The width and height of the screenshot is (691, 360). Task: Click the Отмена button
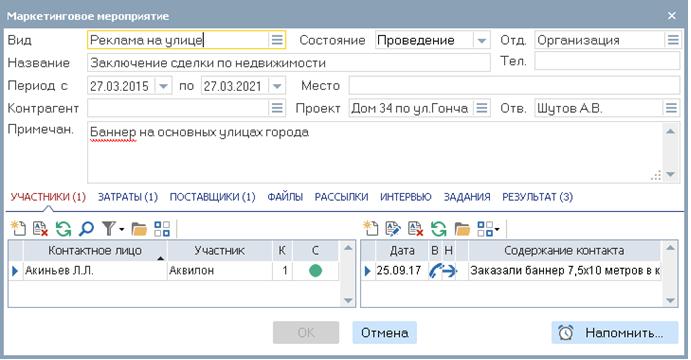pyautogui.click(x=385, y=333)
